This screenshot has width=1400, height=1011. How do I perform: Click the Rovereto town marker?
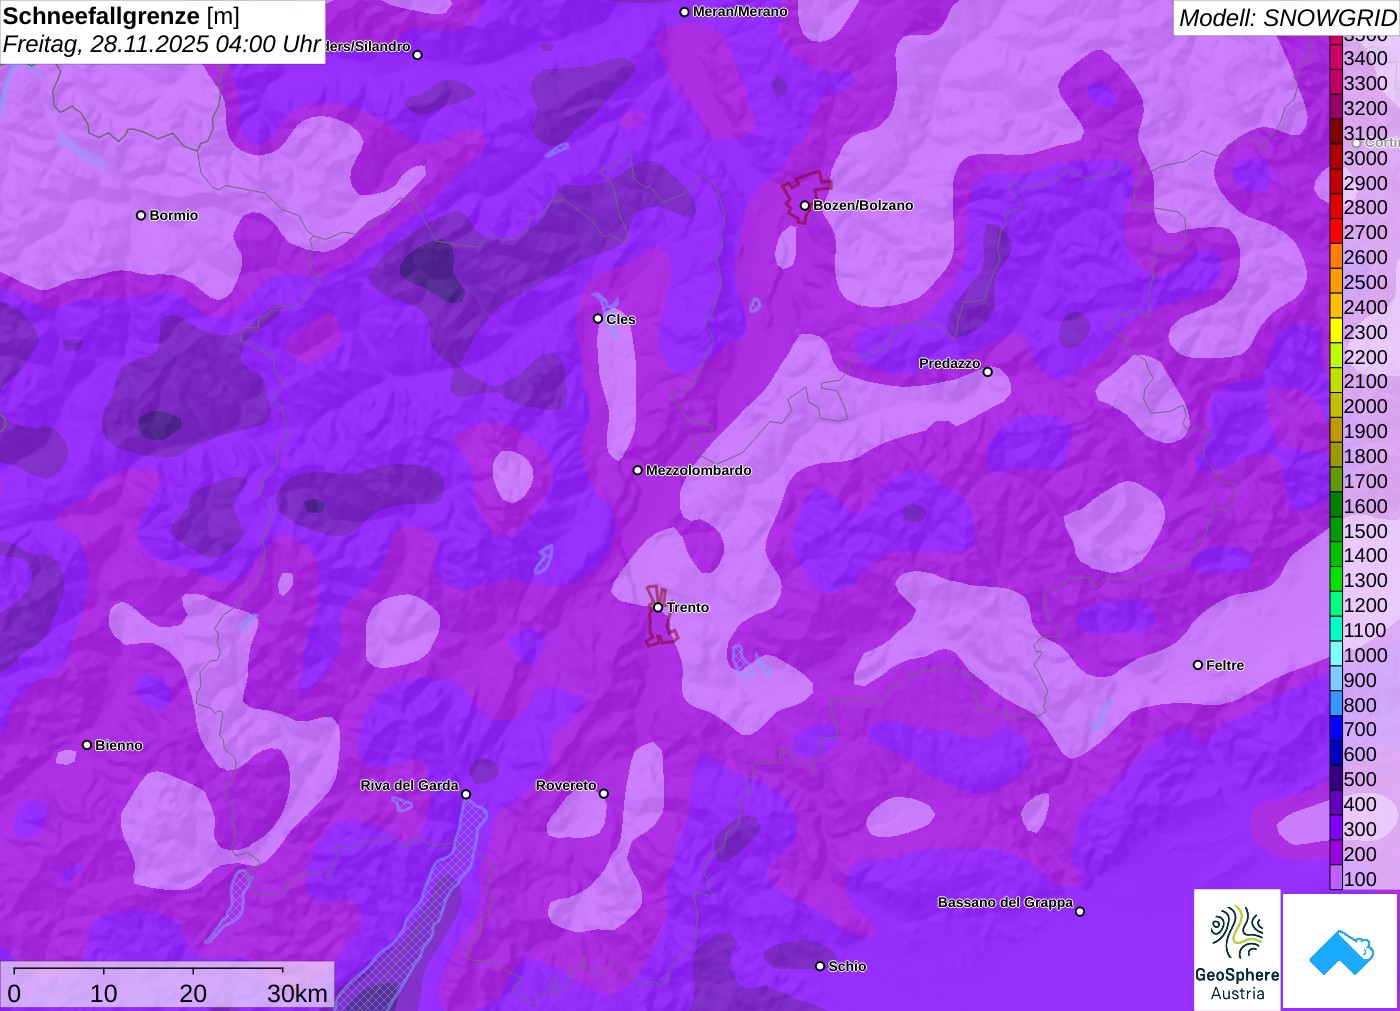(604, 794)
